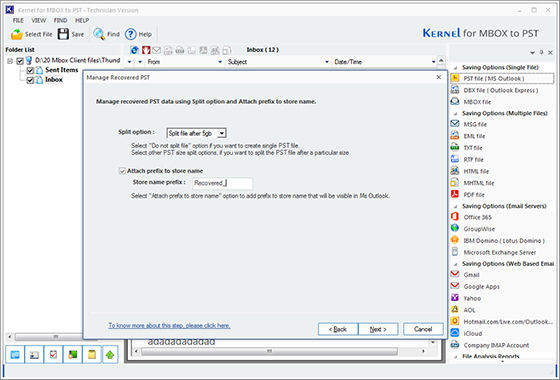The height and width of the screenshot is (380, 560).
Task: Open the FIND menu
Action: pos(60,20)
